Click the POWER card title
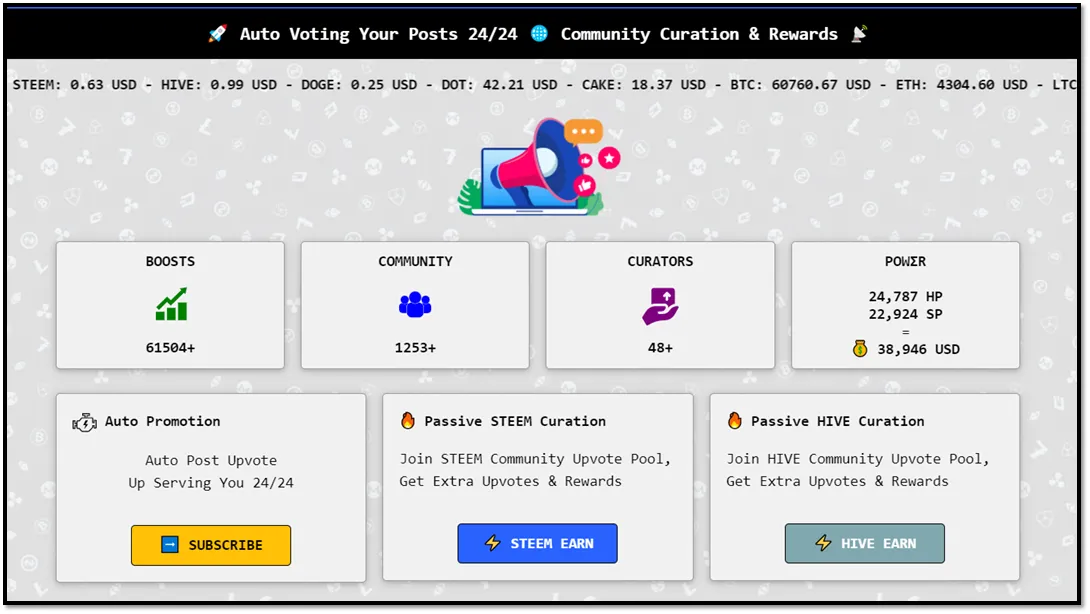Image resolution: width=1090 pixels, height=614 pixels. (905, 261)
